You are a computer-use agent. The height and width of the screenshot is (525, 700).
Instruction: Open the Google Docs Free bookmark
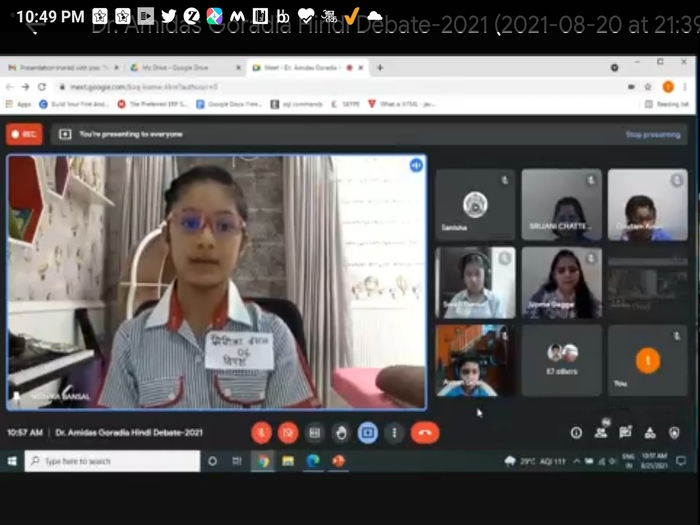pos(229,104)
